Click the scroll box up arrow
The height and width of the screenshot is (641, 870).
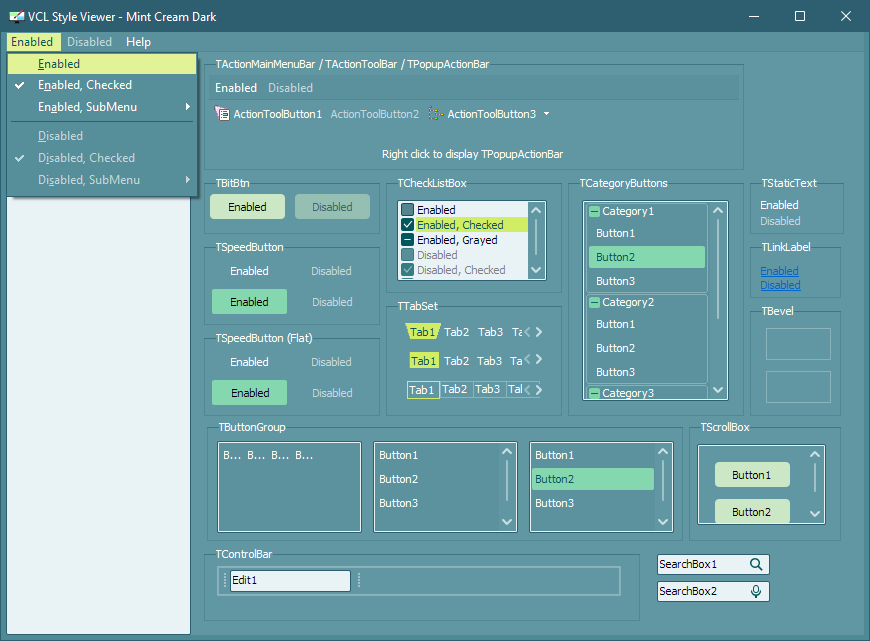[x=815, y=455]
